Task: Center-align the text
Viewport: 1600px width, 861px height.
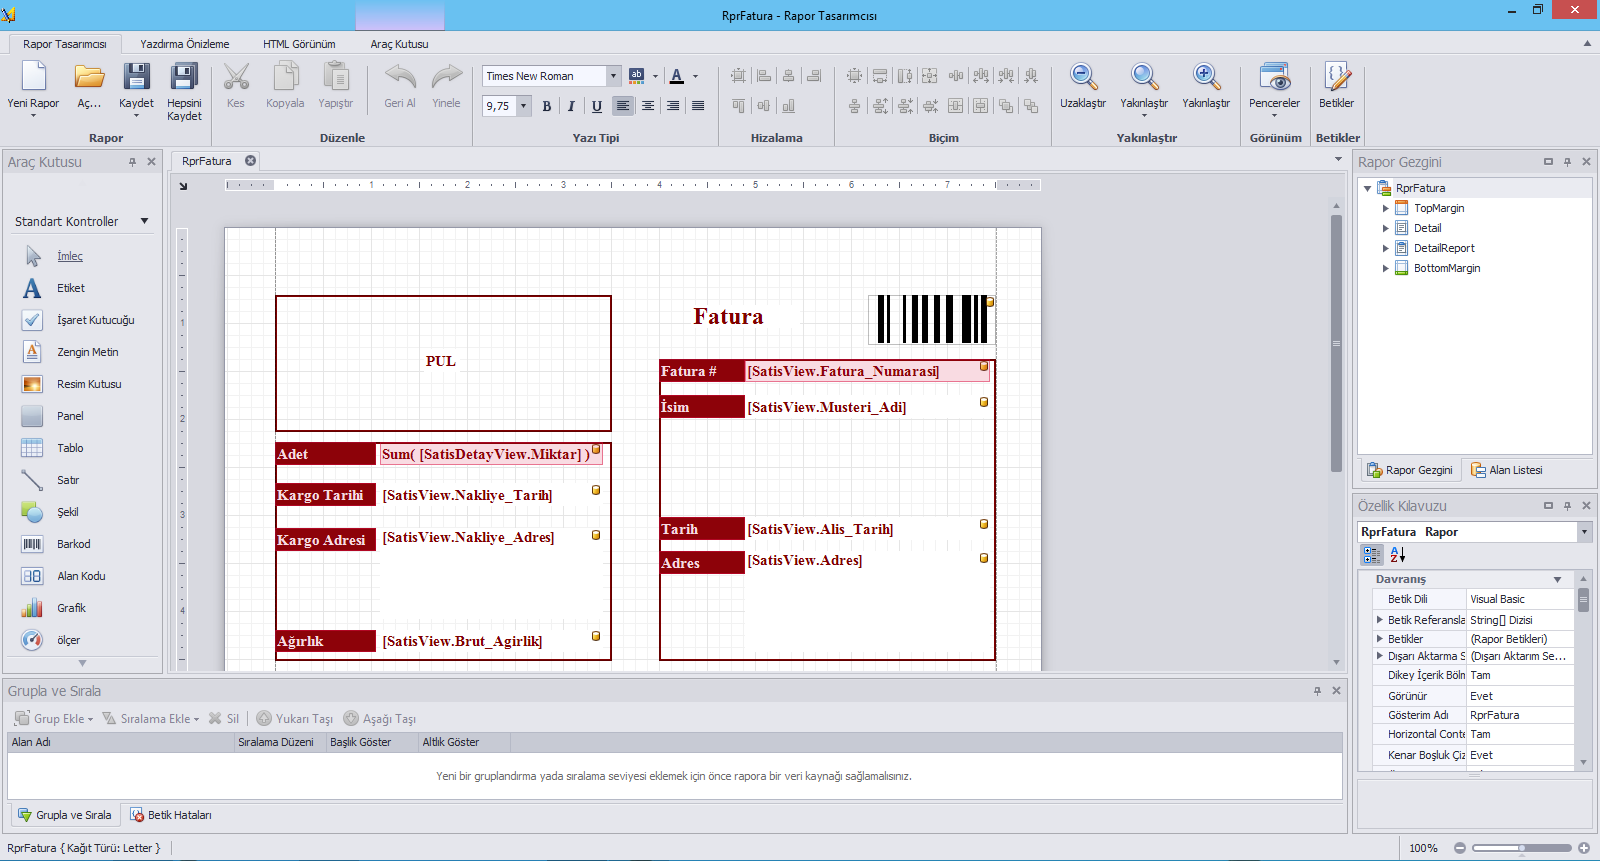Action: coord(648,106)
